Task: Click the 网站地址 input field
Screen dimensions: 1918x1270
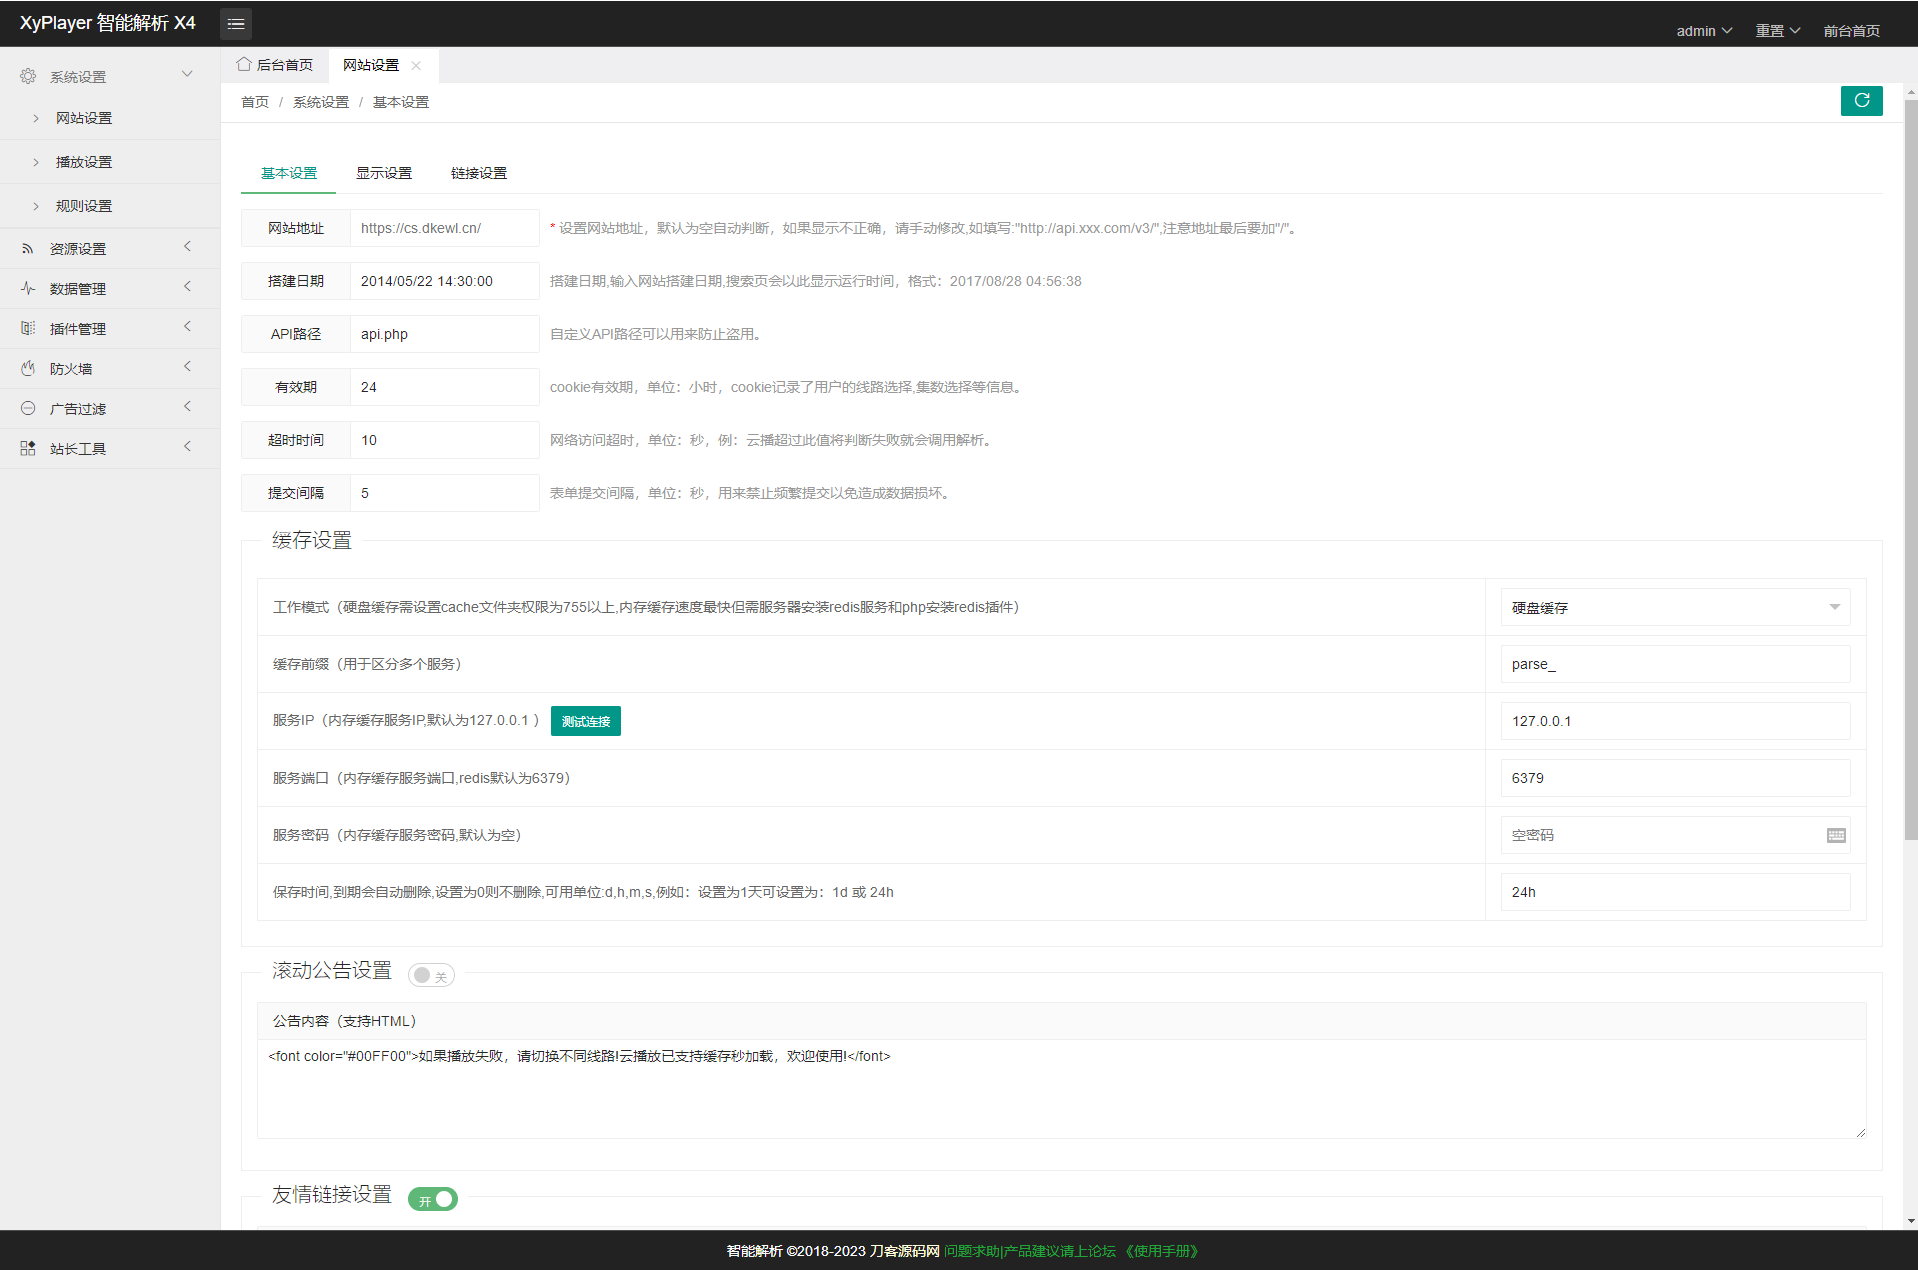Action: click(x=444, y=227)
